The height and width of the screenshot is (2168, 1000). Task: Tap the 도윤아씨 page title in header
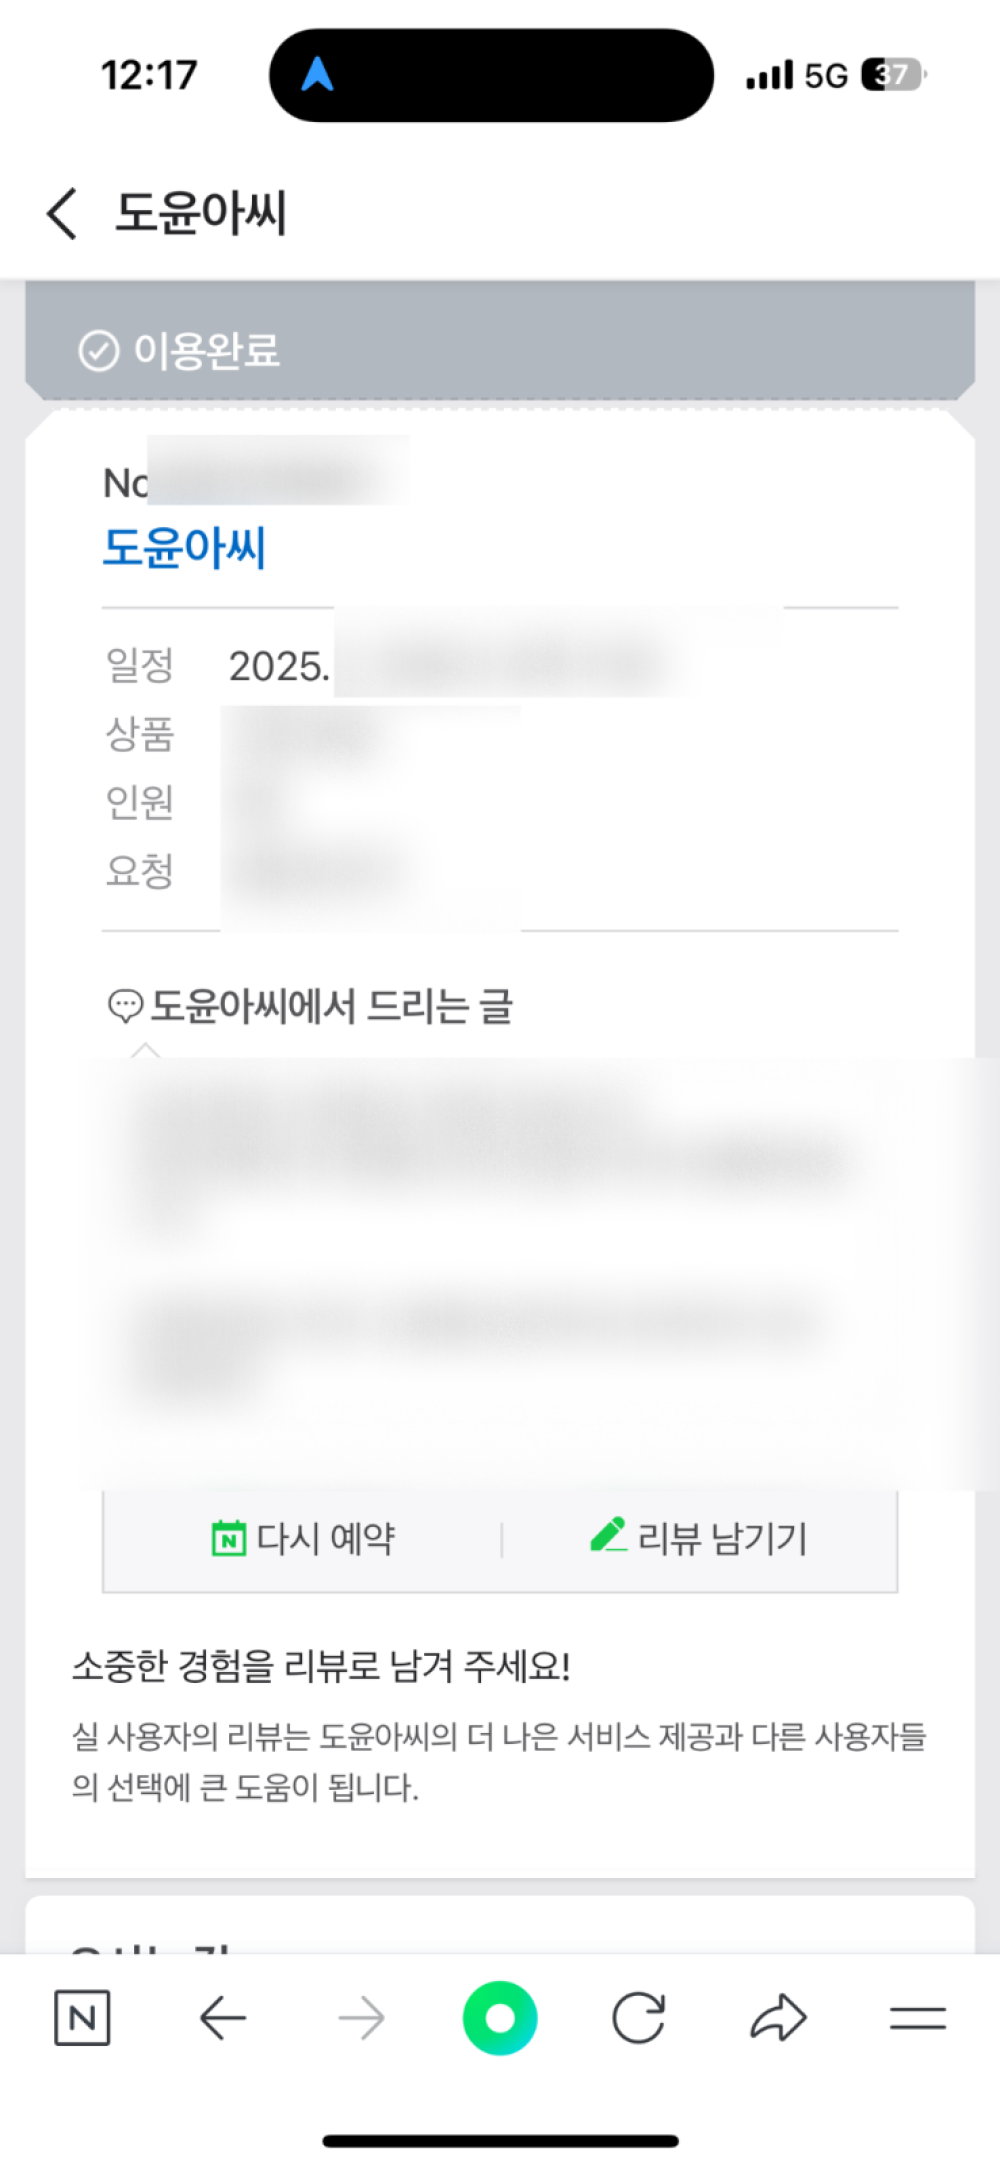(x=201, y=213)
